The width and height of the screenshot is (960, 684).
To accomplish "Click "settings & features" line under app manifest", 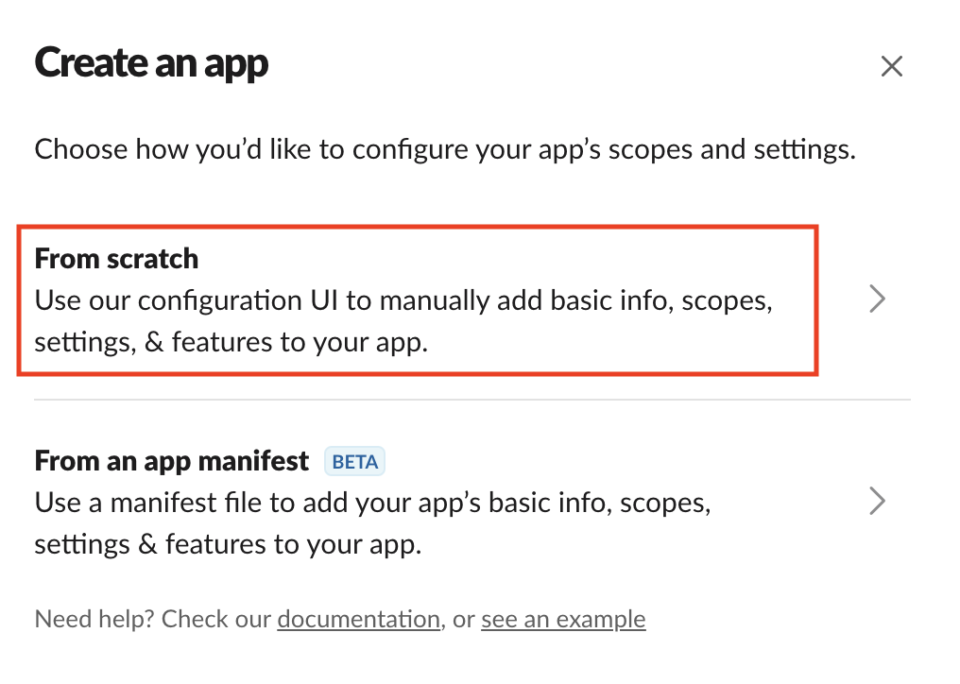I will coord(227,545).
